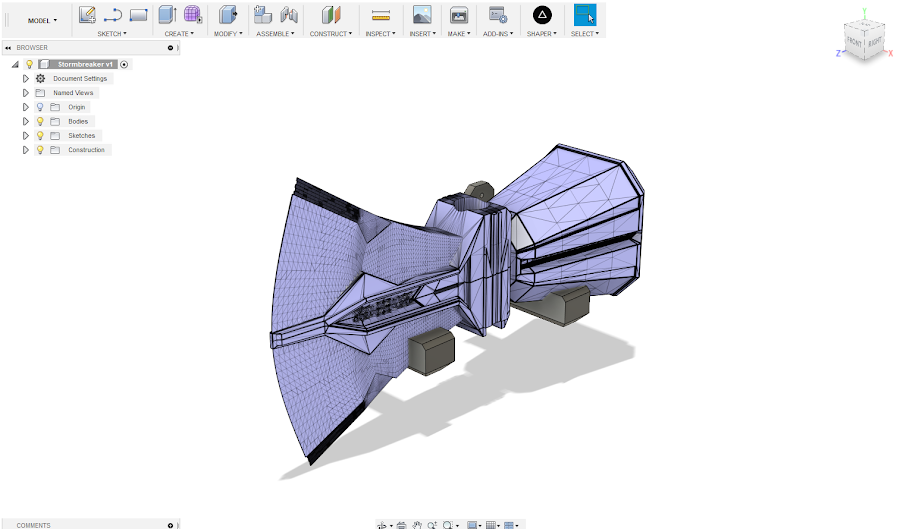Image resolution: width=900 pixels, height=529 pixels.
Task: Click the Document Settings gear icon
Action: coord(40,79)
